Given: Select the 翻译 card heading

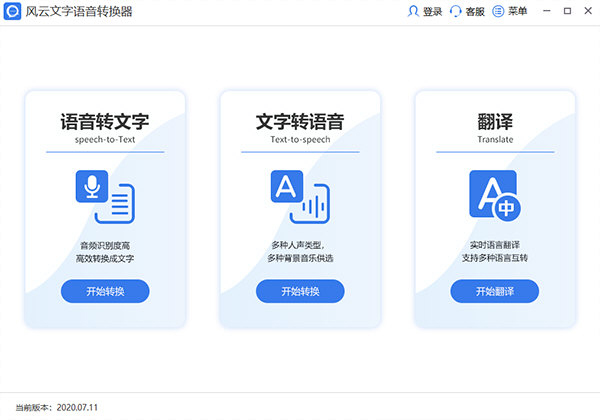Looking at the screenshot, I should (x=494, y=122).
